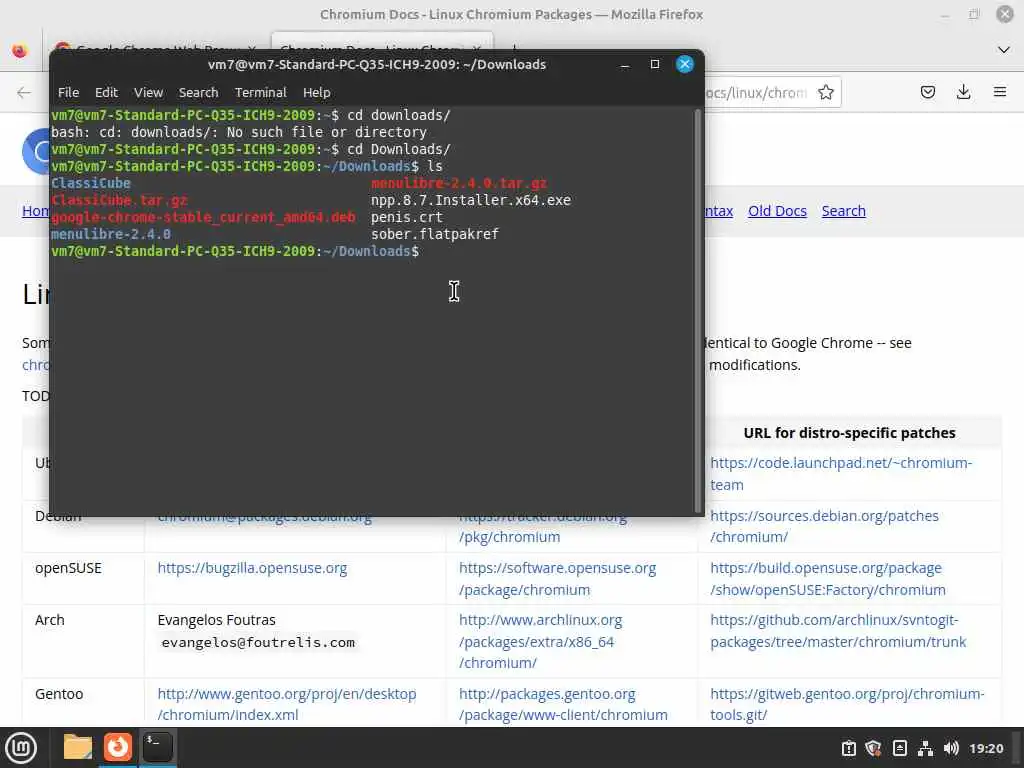Launch Files manager from taskbar

[x=78, y=747]
